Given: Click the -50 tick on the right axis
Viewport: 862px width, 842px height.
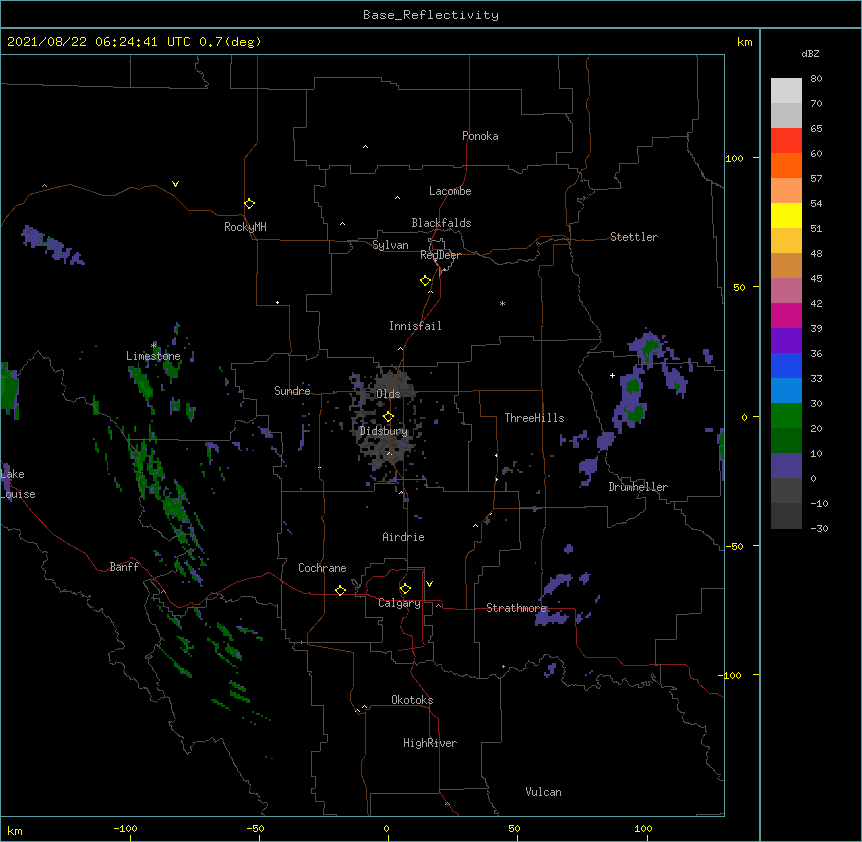Looking at the screenshot, I should point(734,546).
